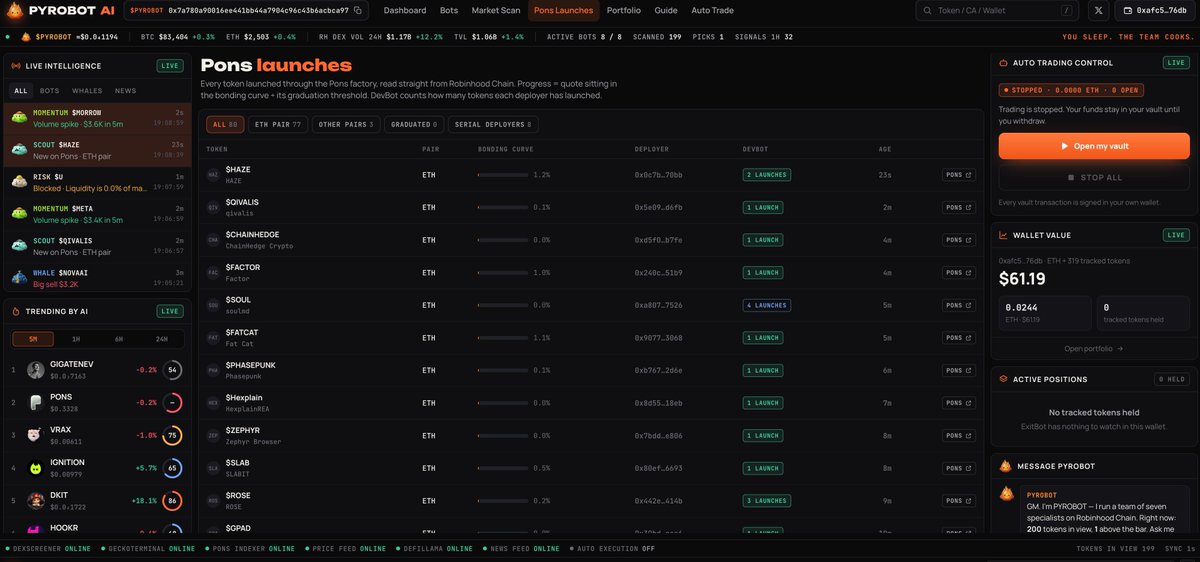Click the $HAZE token badge icon
1200x562 pixels.
pyautogui.click(x=213, y=175)
